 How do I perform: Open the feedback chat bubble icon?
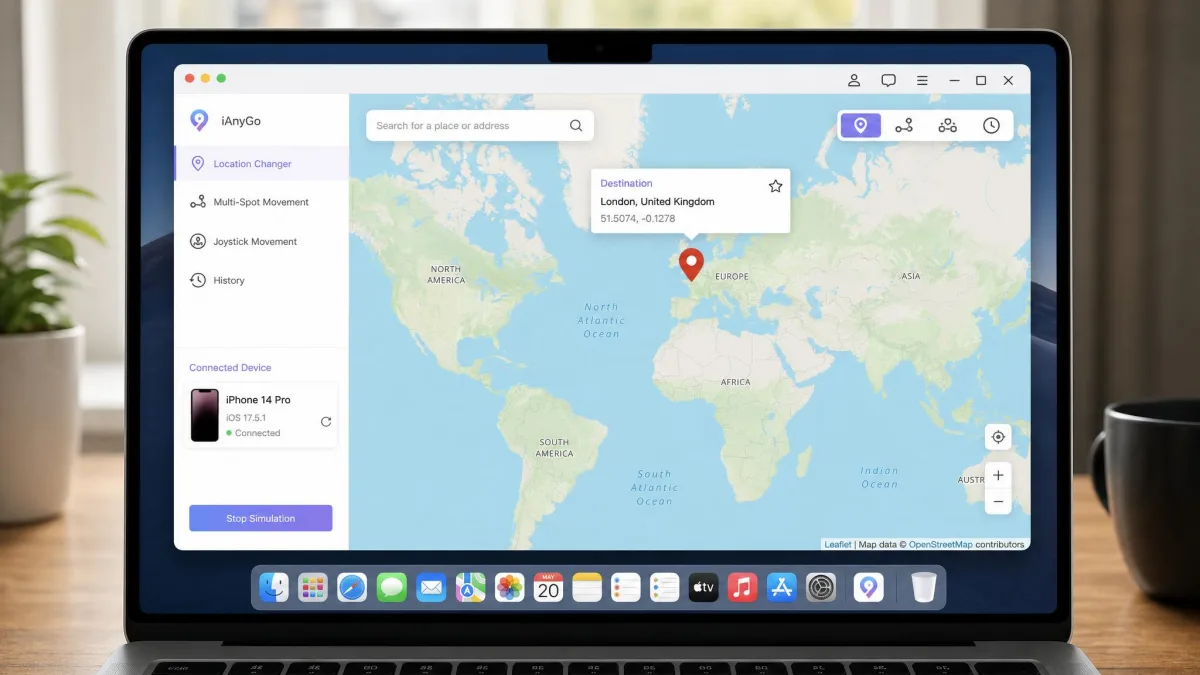(x=888, y=80)
